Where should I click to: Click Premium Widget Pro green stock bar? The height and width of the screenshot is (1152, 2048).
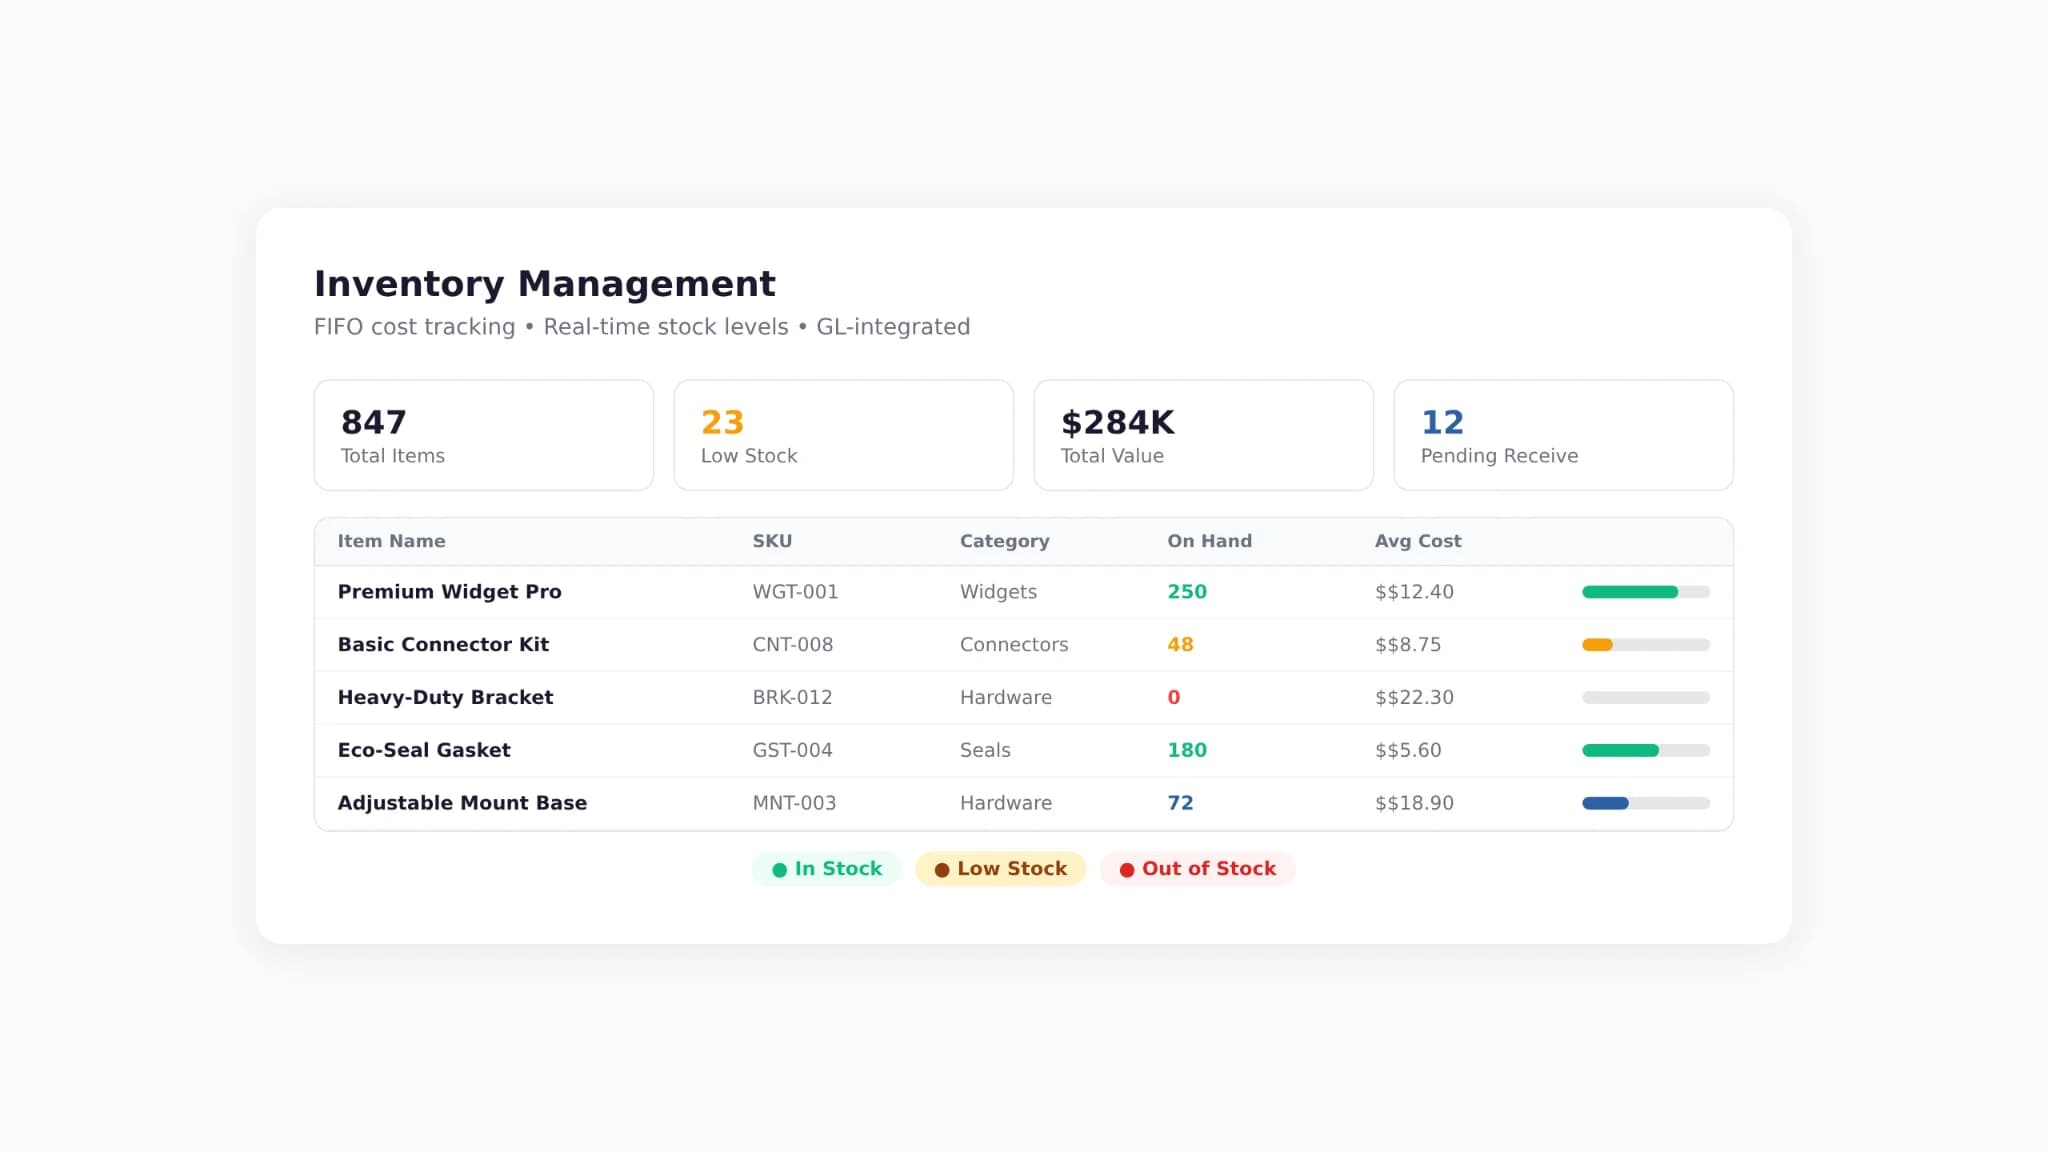[1645, 592]
